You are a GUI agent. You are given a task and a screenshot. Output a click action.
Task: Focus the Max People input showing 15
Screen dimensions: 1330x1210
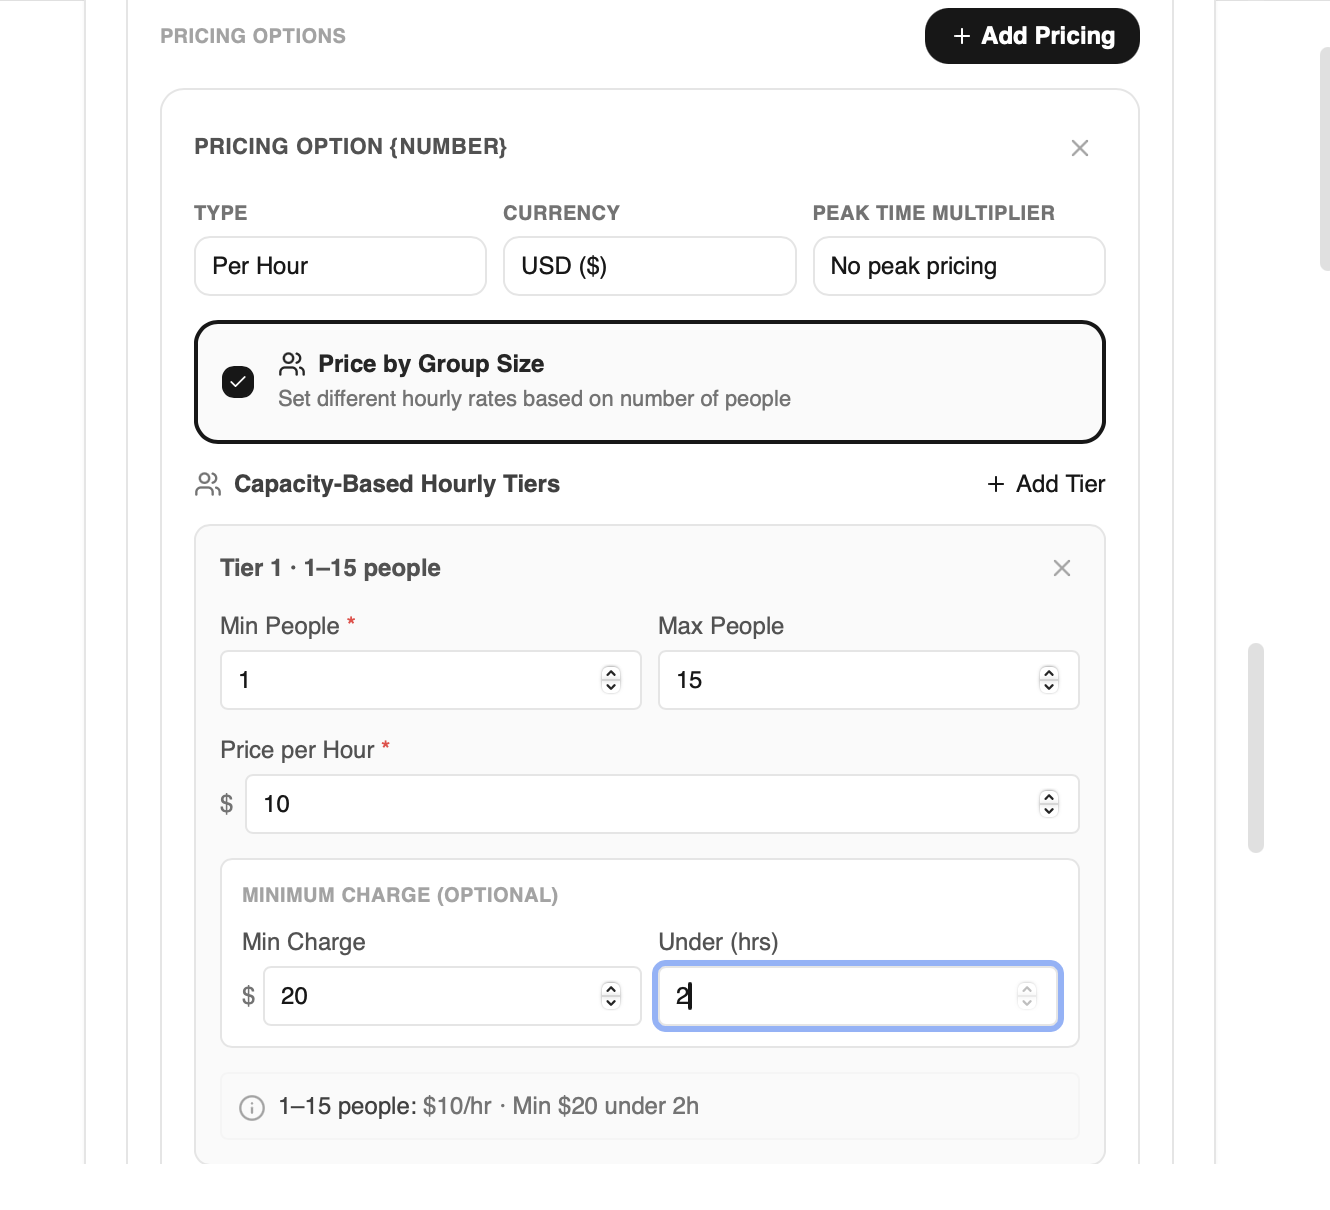point(869,680)
